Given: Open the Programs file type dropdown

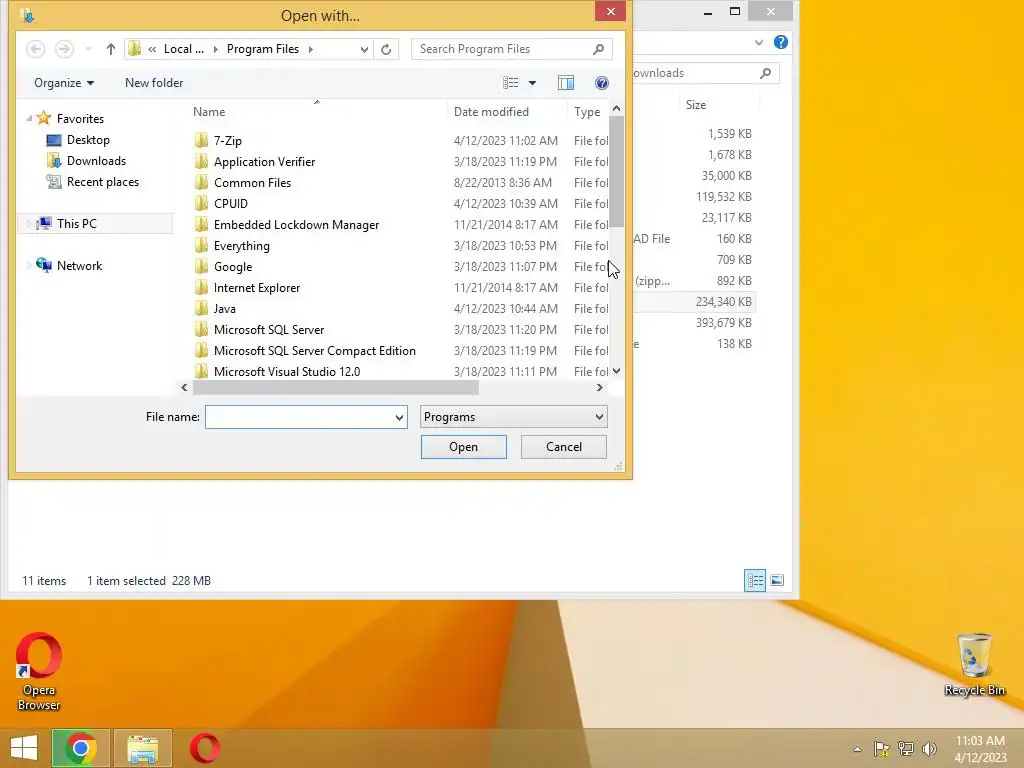Looking at the screenshot, I should [x=513, y=417].
